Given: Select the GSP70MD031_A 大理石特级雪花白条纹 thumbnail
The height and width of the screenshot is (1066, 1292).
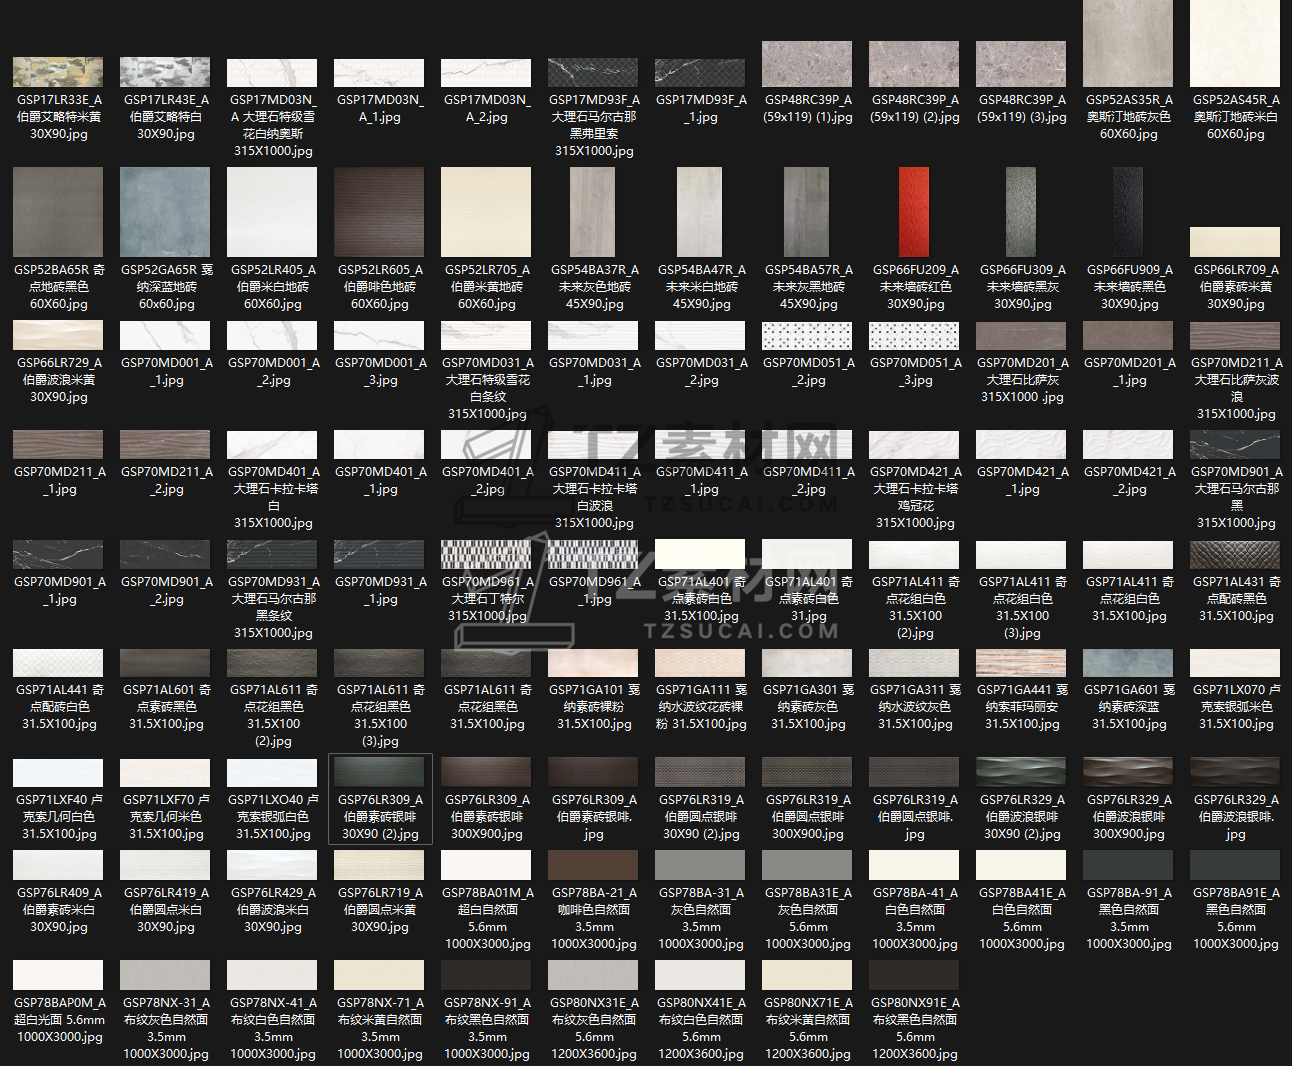Looking at the screenshot, I should click(486, 335).
